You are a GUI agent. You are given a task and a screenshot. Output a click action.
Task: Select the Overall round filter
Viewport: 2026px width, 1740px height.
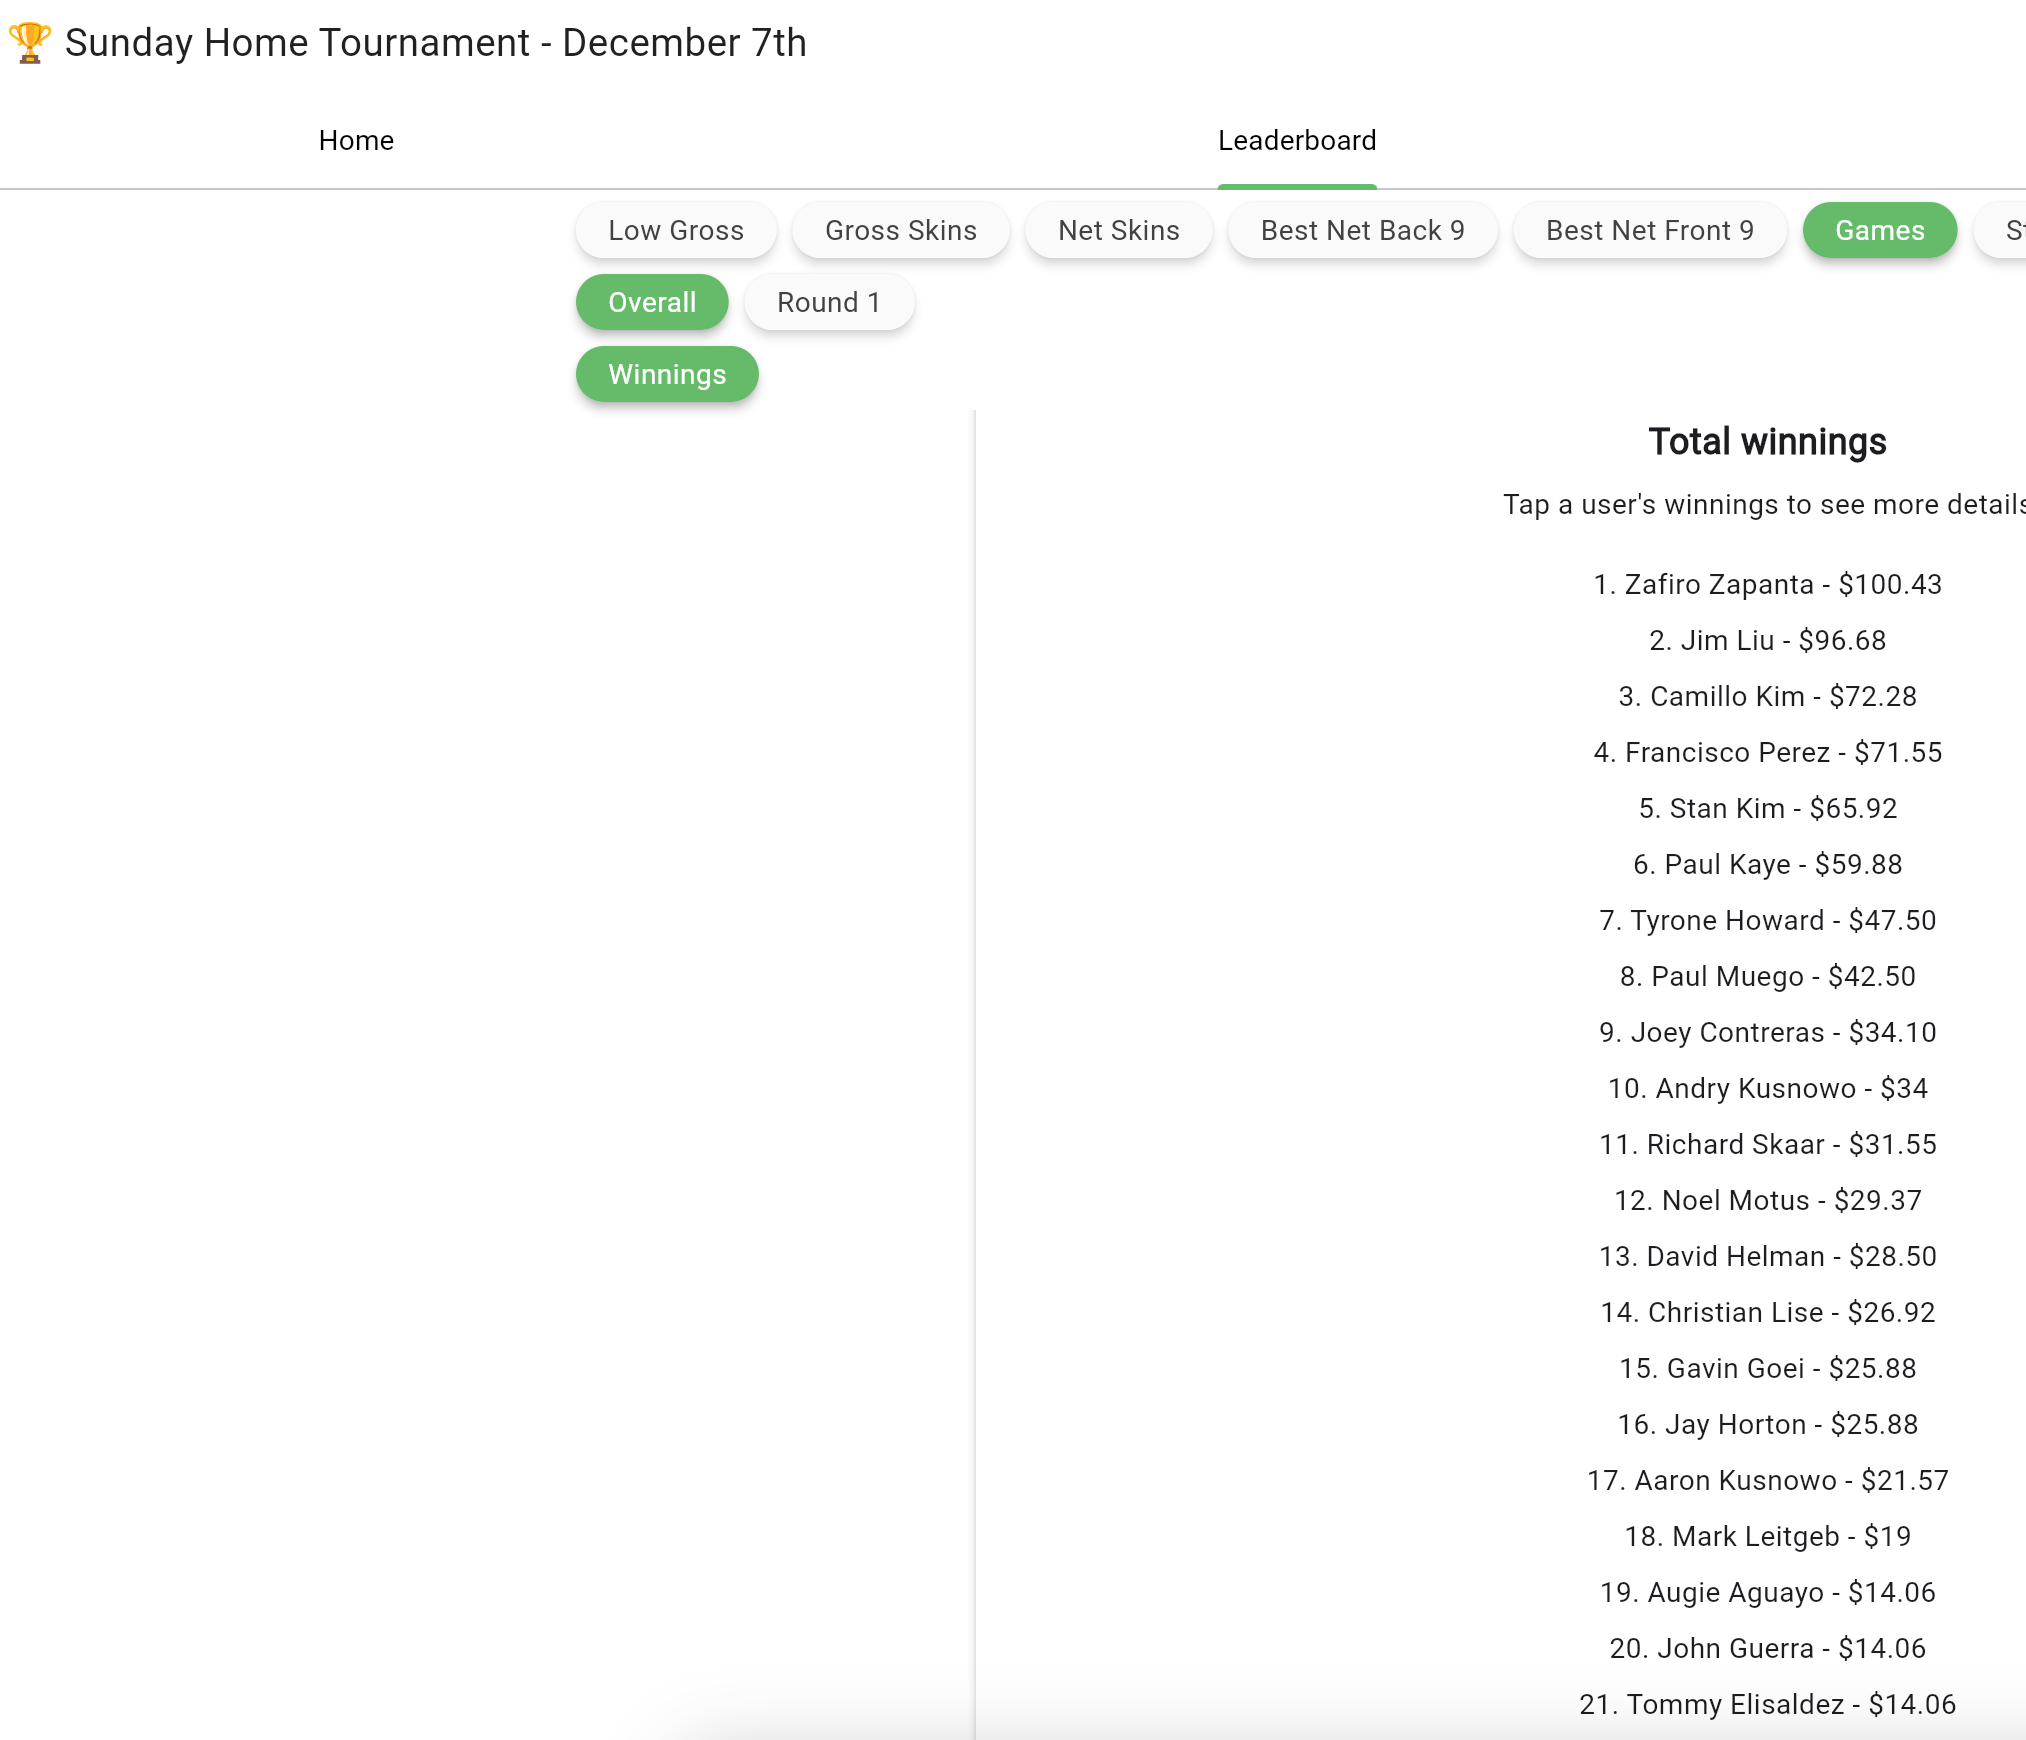coord(652,302)
